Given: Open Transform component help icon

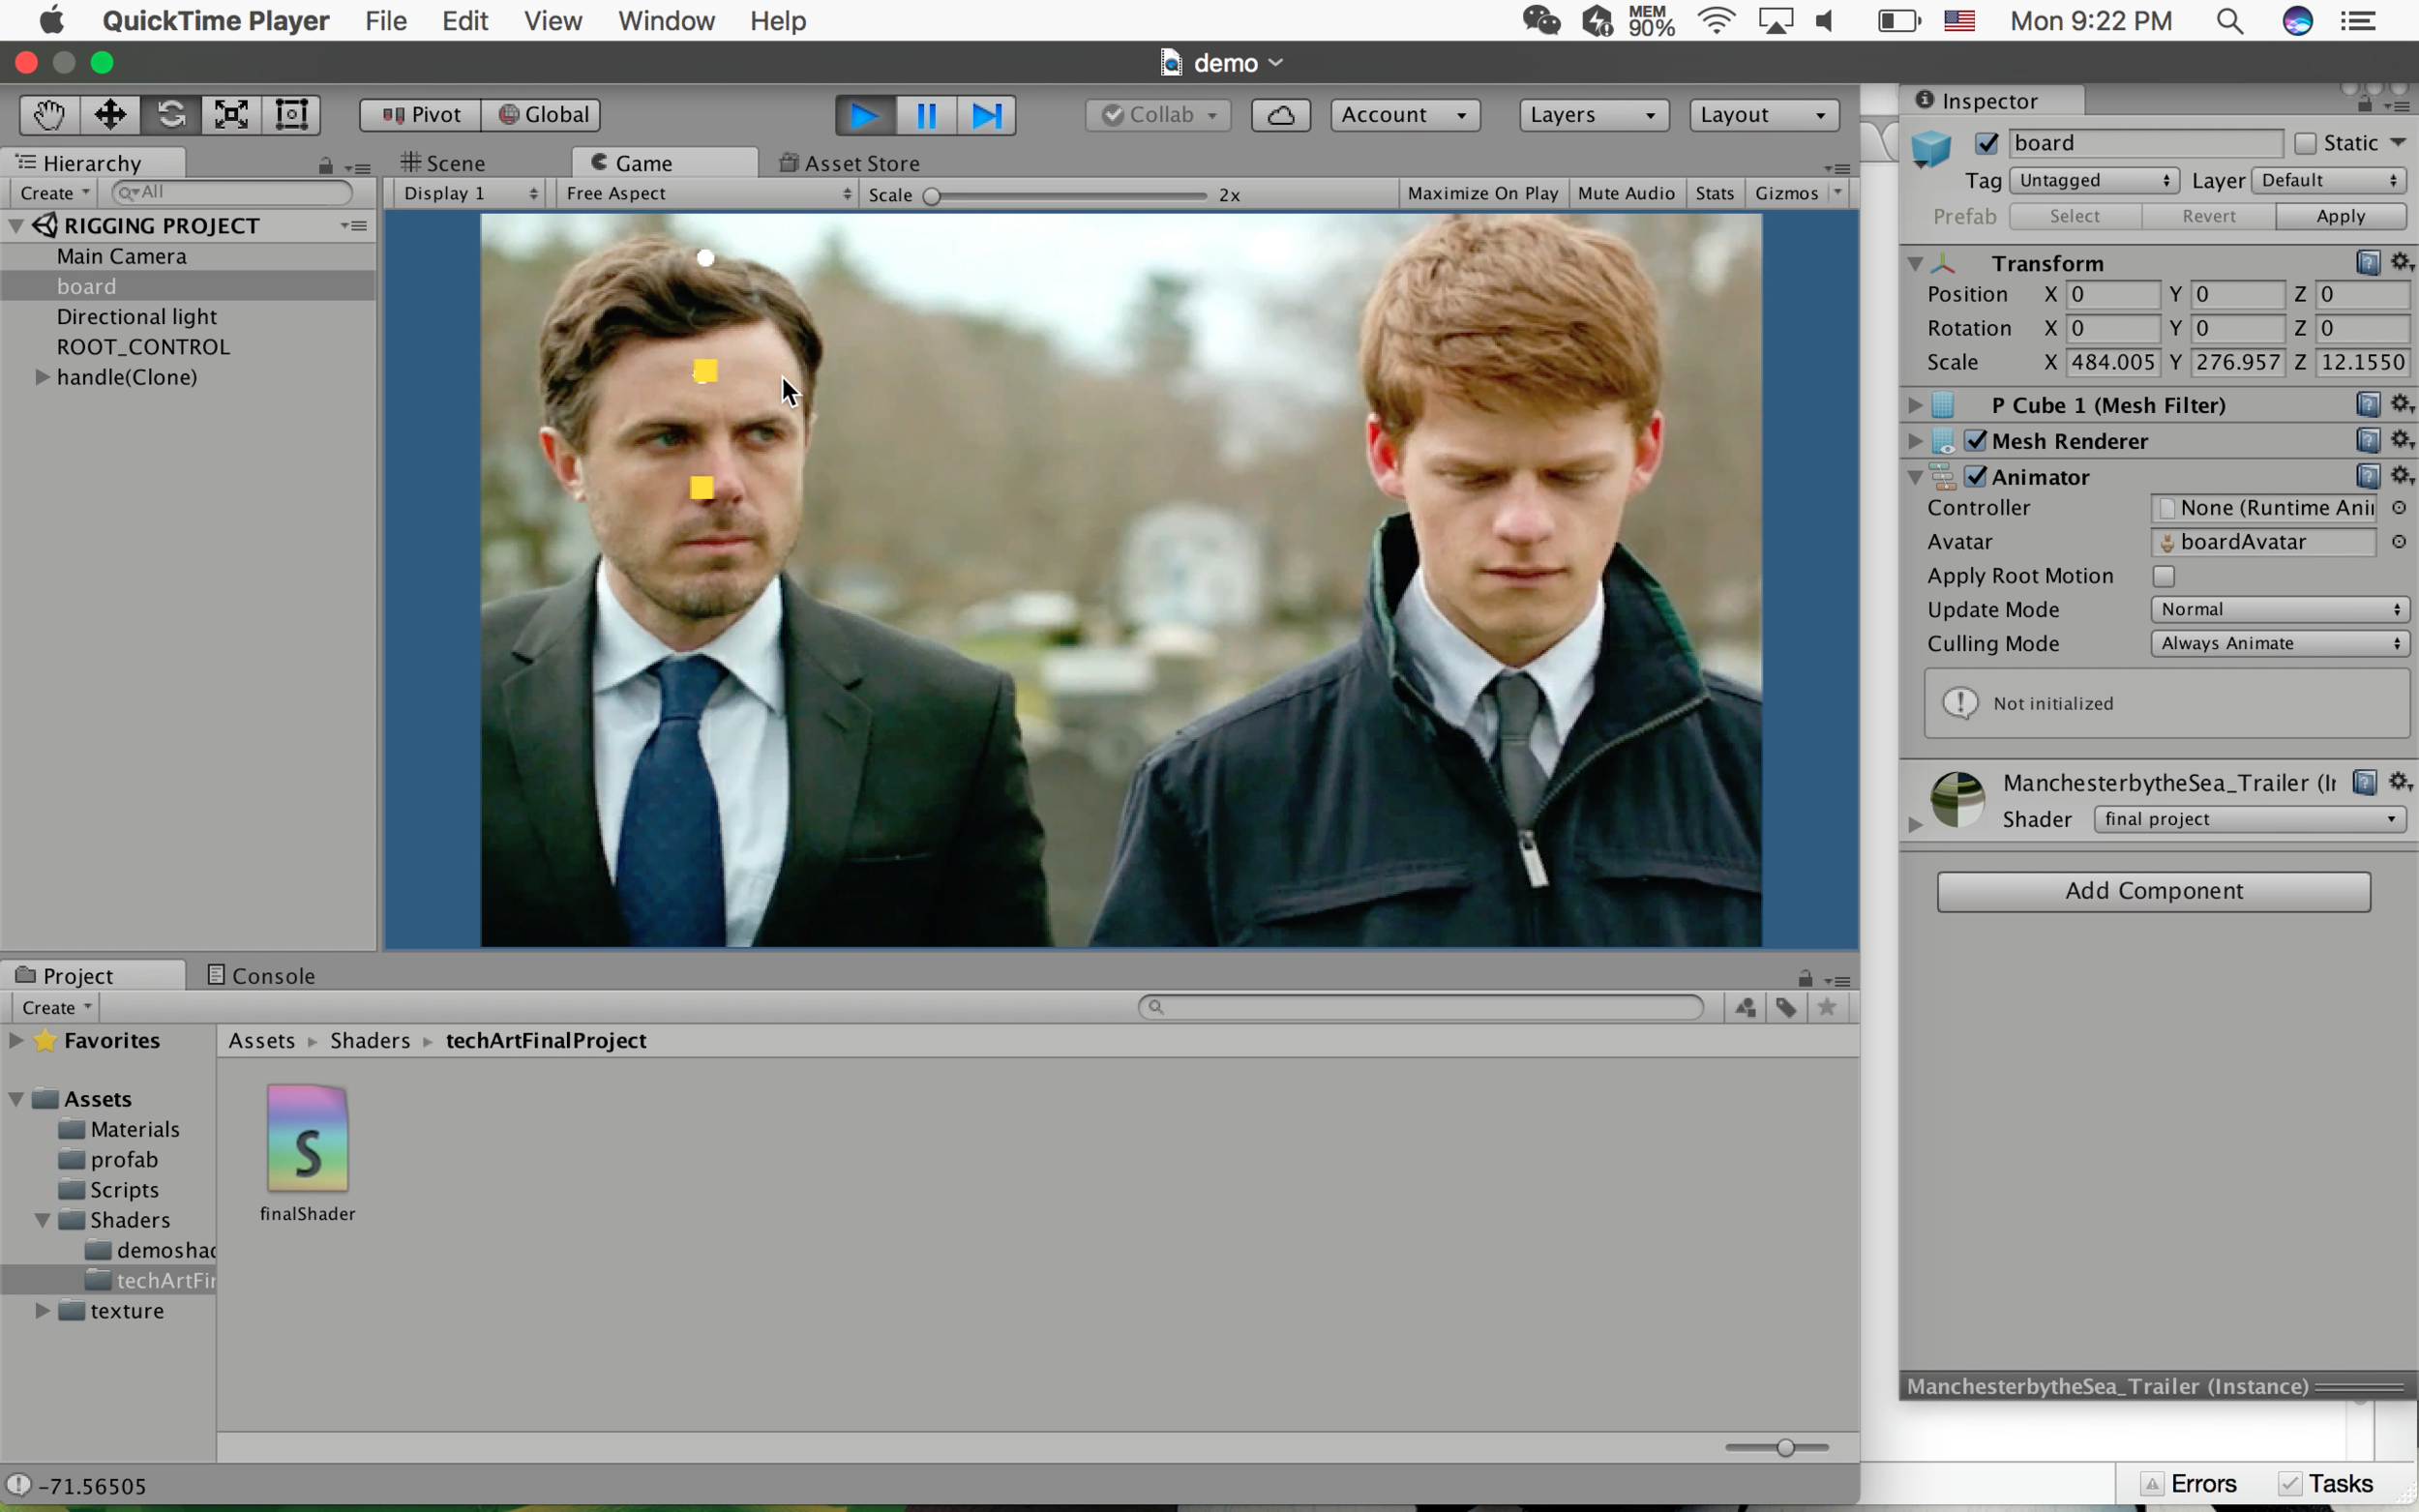Looking at the screenshot, I should (2367, 262).
